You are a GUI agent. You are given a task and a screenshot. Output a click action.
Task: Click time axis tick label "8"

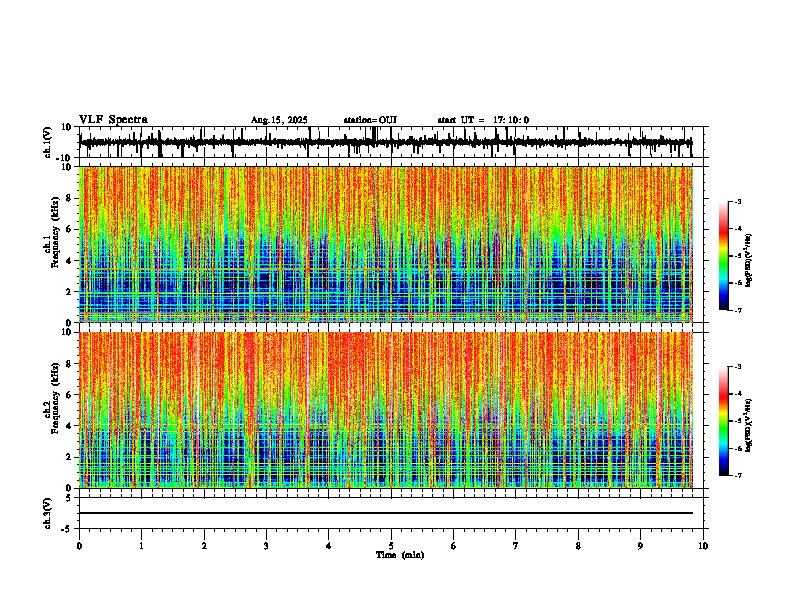coord(578,546)
